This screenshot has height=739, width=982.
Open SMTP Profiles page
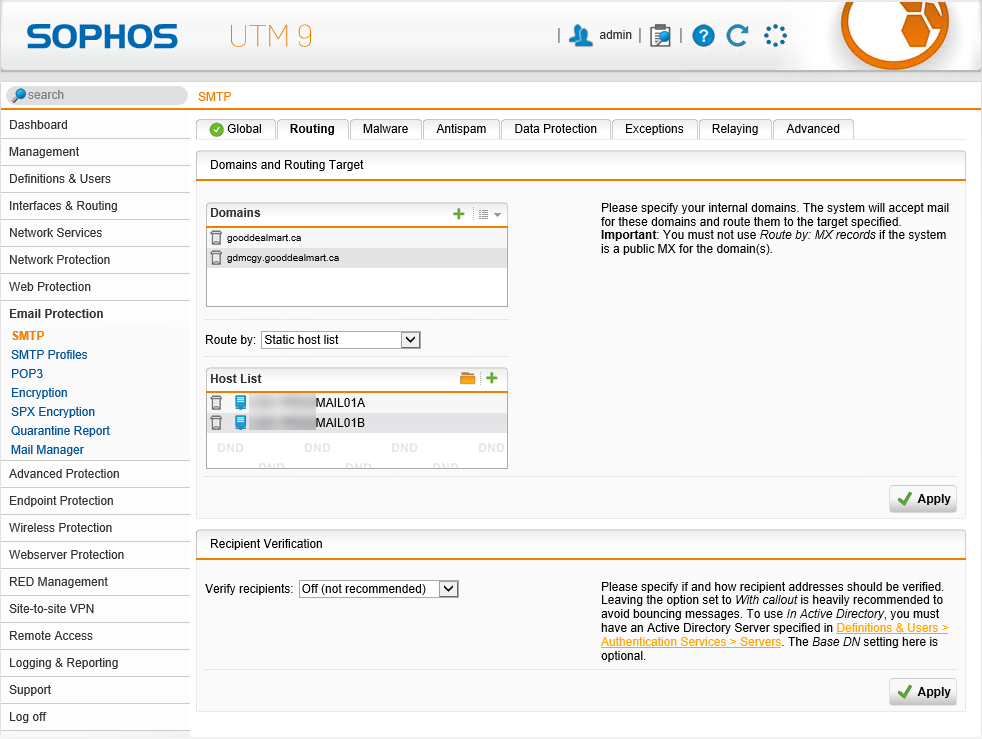tap(49, 354)
